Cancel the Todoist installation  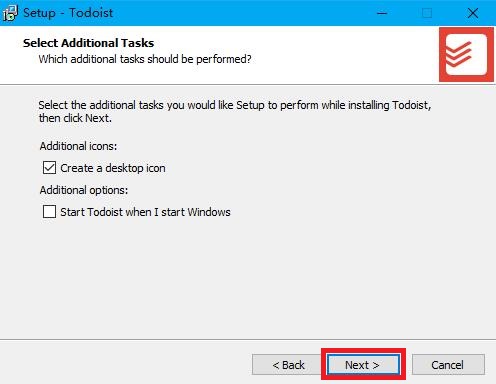(x=448, y=365)
